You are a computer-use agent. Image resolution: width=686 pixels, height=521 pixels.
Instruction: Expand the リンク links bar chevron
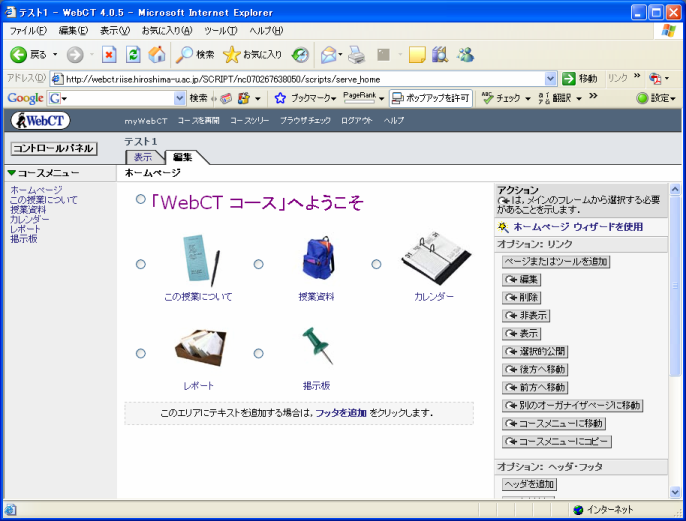coord(637,76)
